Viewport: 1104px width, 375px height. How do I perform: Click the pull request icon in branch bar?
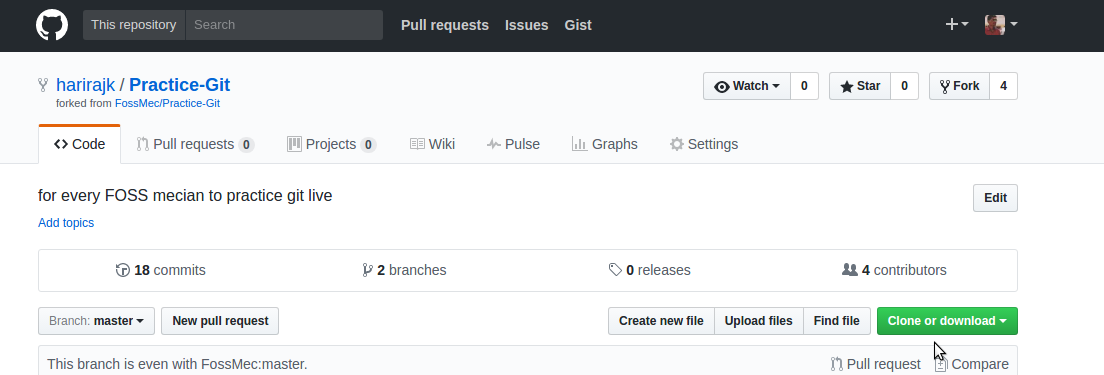pos(836,364)
